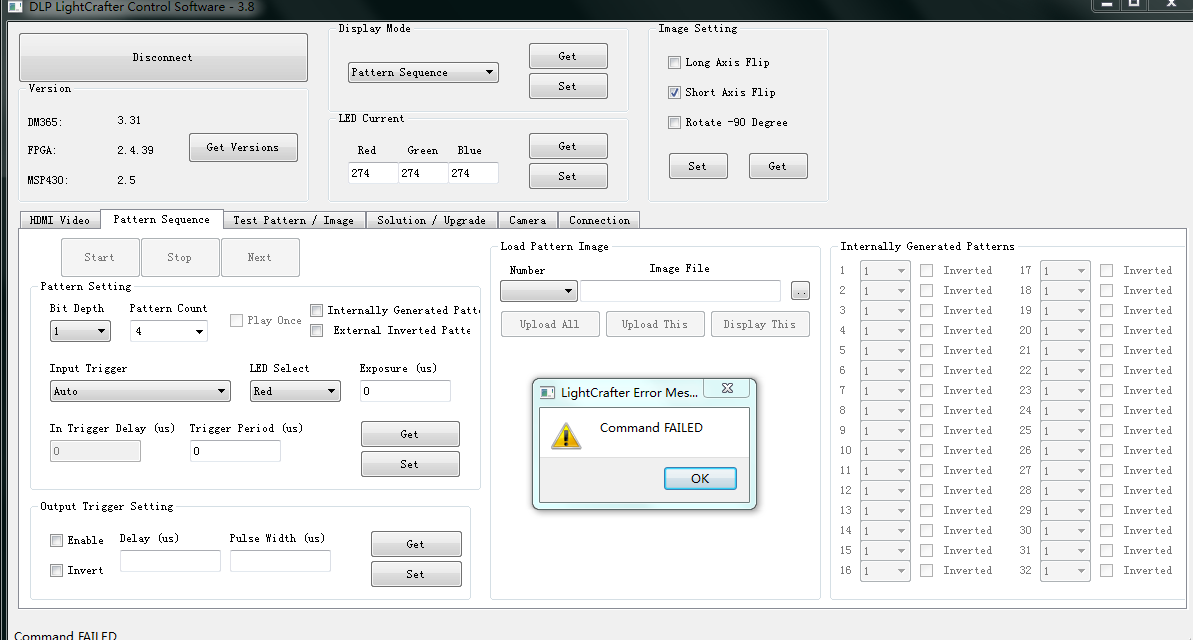Check Inverted for pattern 28

pyautogui.click(x=1107, y=490)
